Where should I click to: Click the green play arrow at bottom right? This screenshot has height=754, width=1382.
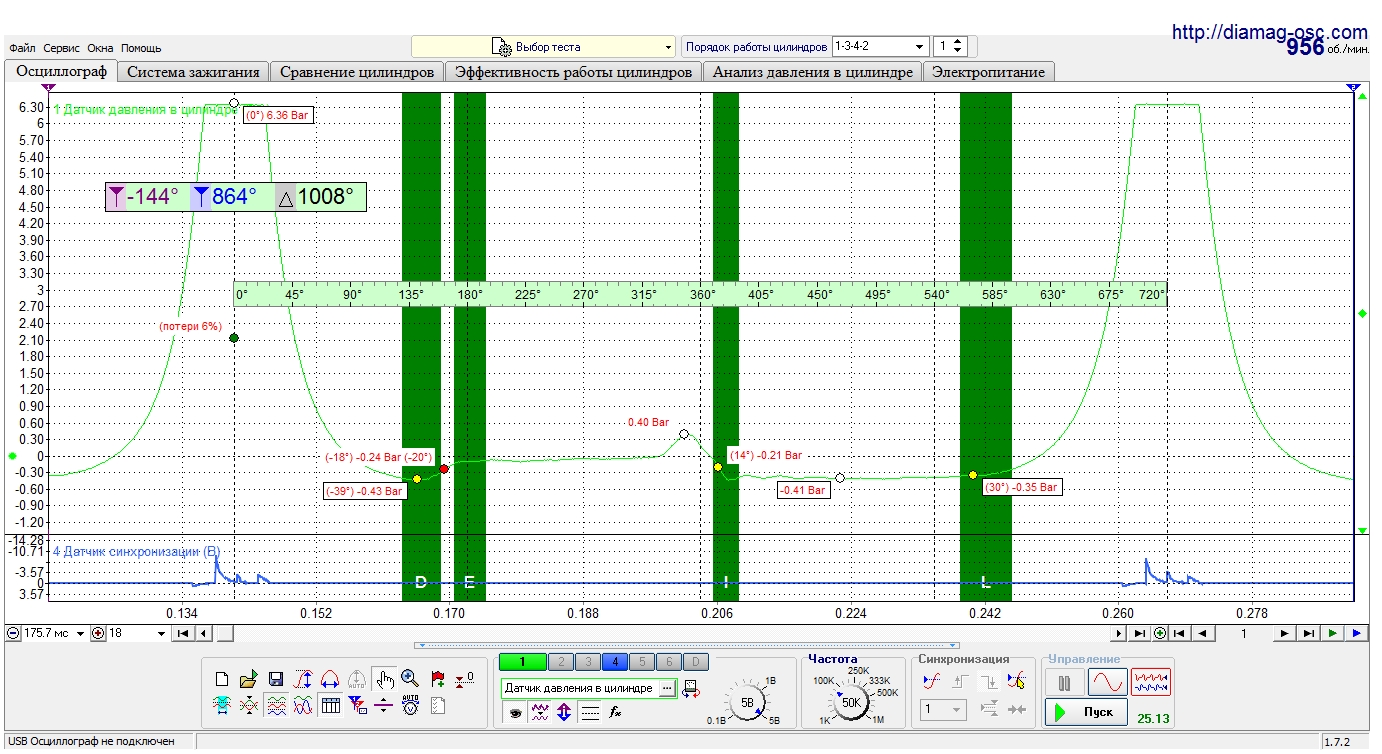(x=1332, y=633)
